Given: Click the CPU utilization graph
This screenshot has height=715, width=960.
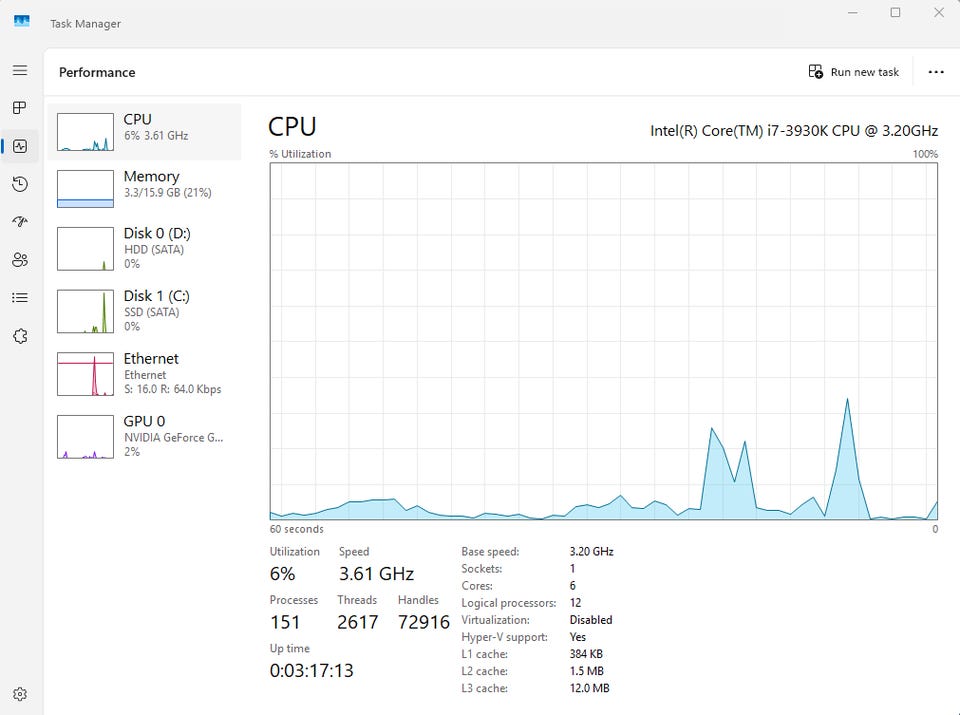Looking at the screenshot, I should 604,341.
